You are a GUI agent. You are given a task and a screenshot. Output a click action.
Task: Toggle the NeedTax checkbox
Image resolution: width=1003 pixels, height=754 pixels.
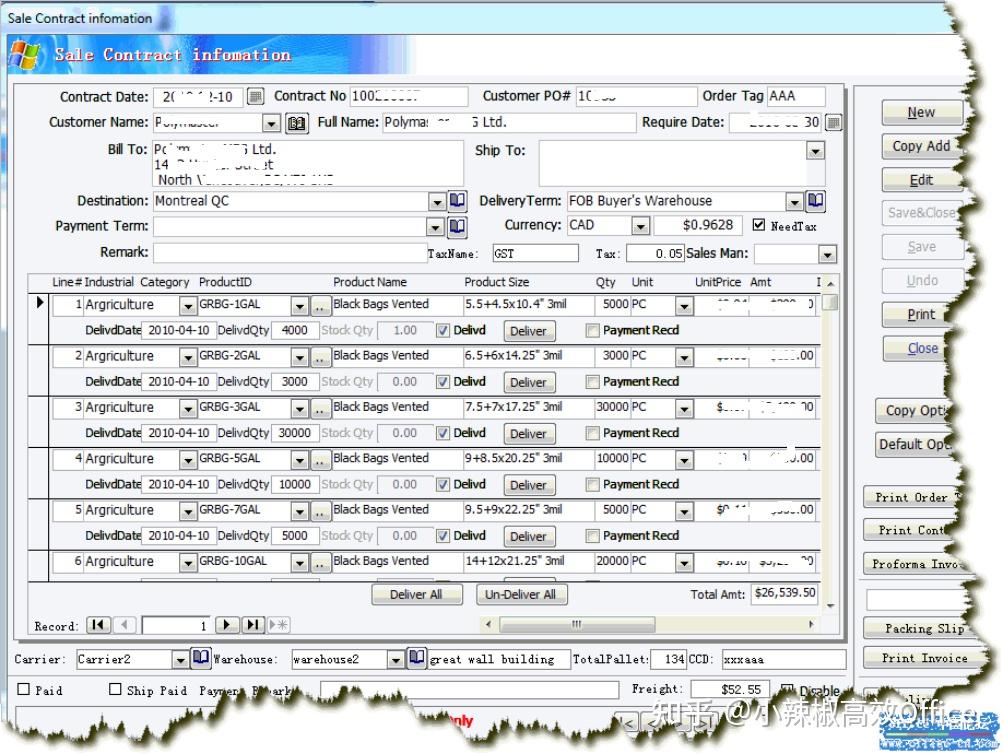pos(759,225)
